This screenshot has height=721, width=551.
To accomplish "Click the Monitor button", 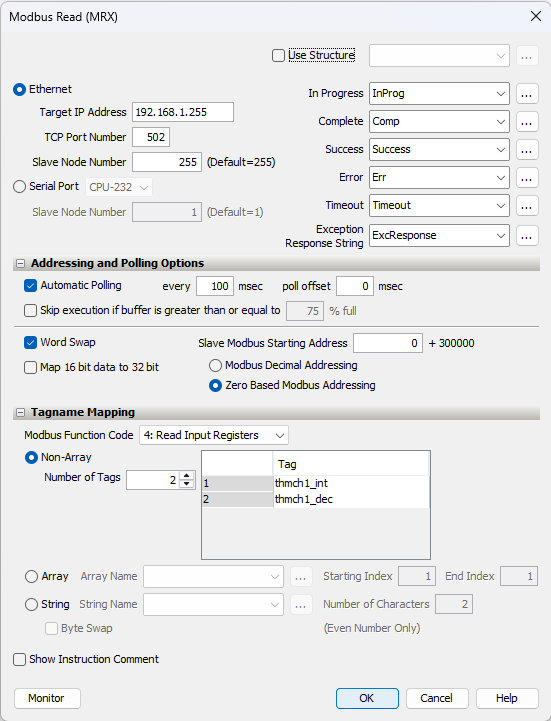I will 47,698.
